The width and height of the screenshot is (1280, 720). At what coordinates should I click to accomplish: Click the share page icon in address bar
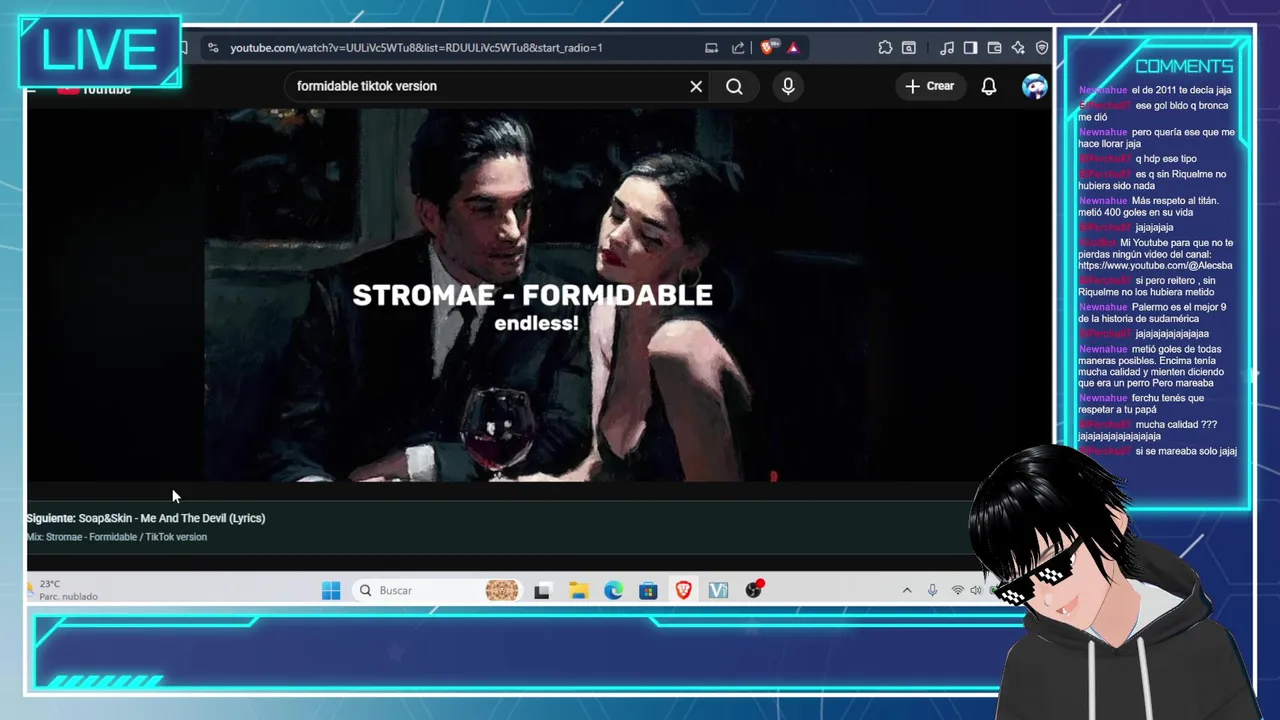(738, 47)
